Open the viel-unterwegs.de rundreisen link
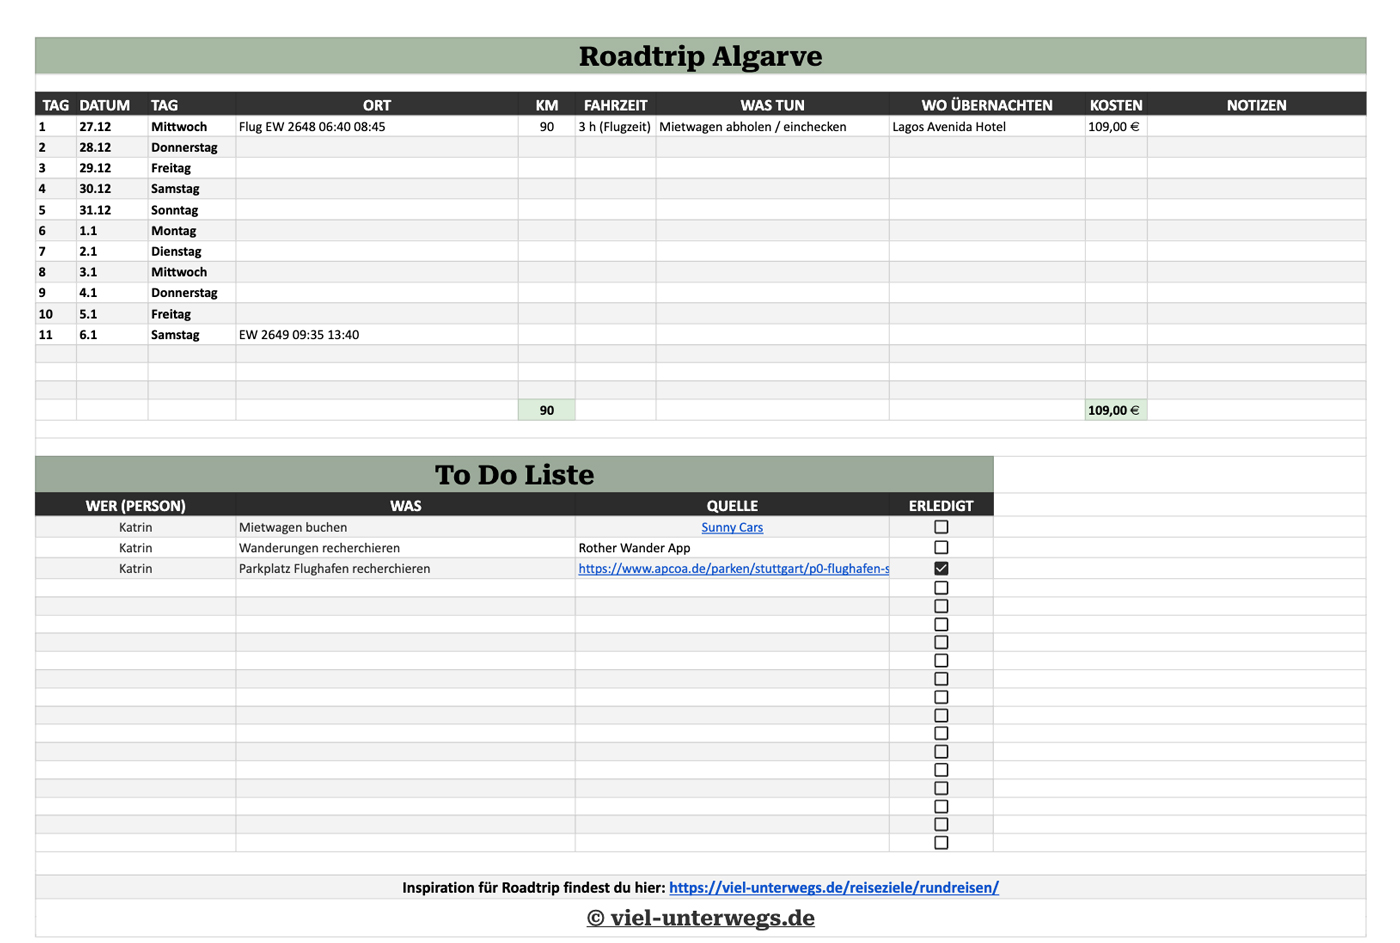This screenshot has width=1400, height=943. (x=833, y=888)
